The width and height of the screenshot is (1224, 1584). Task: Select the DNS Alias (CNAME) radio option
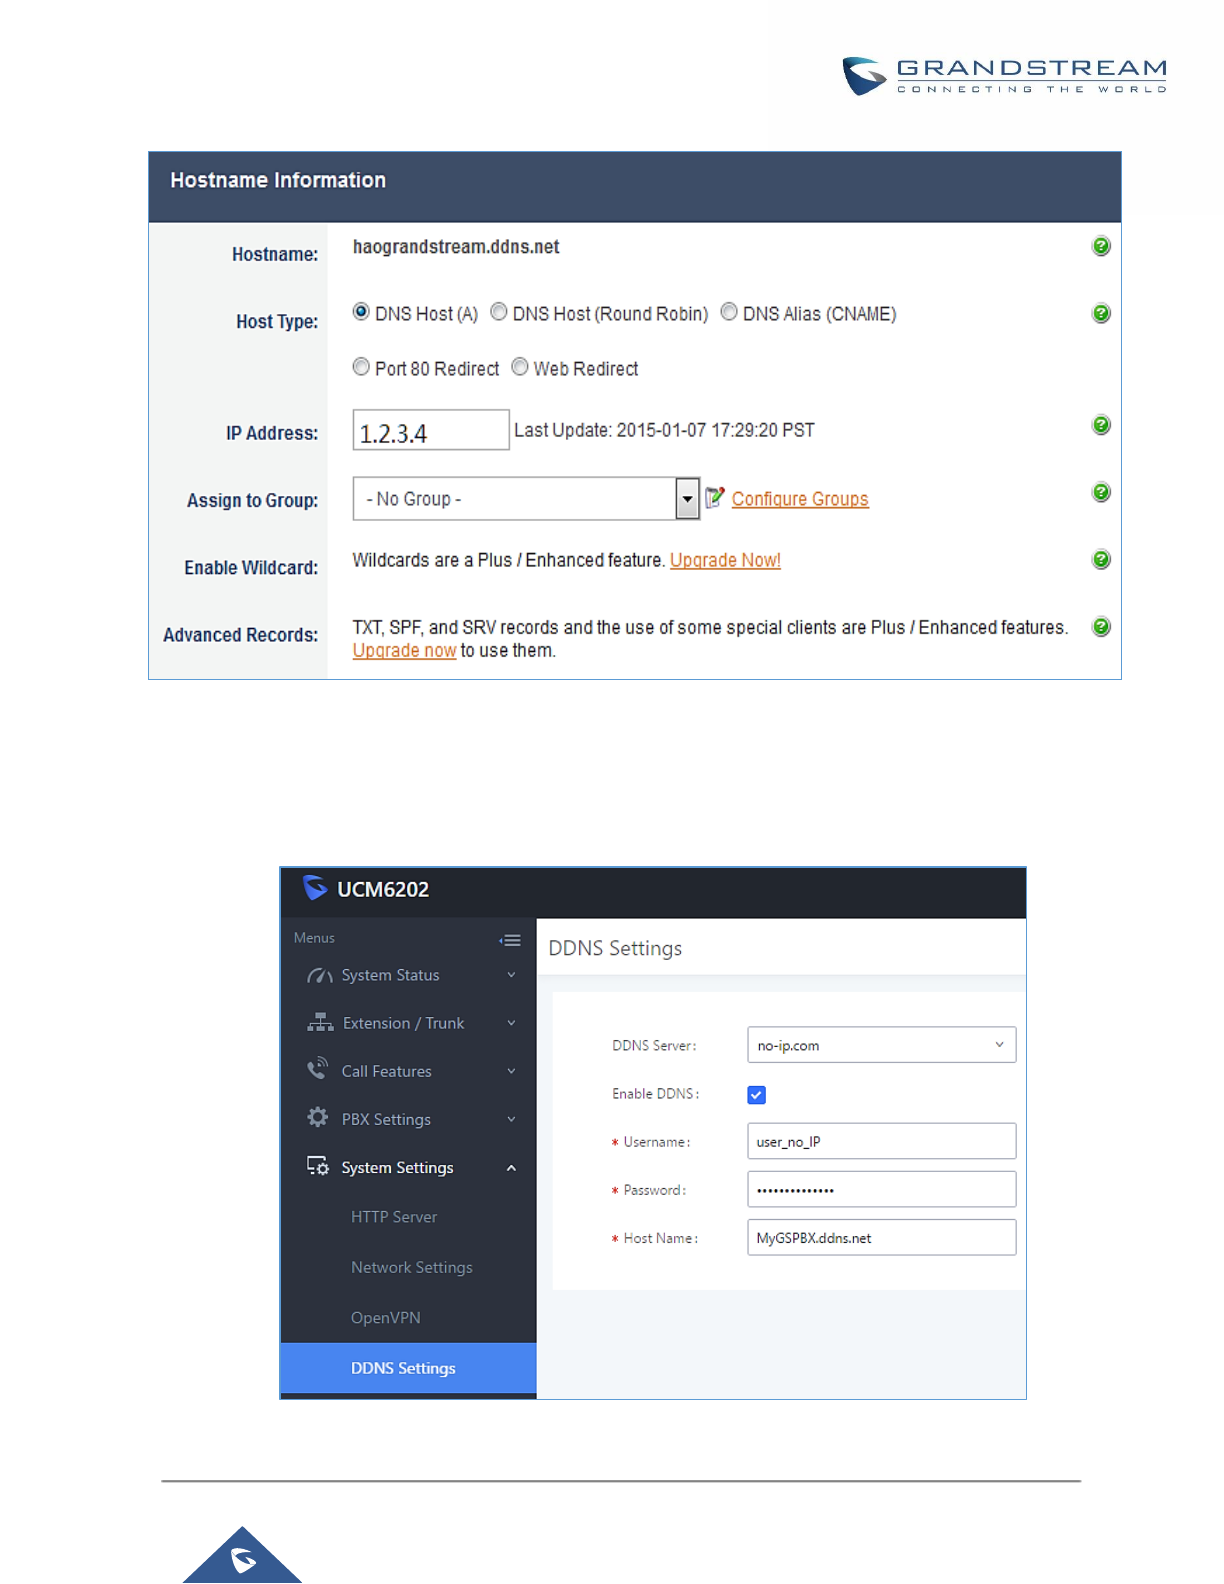coord(729,312)
